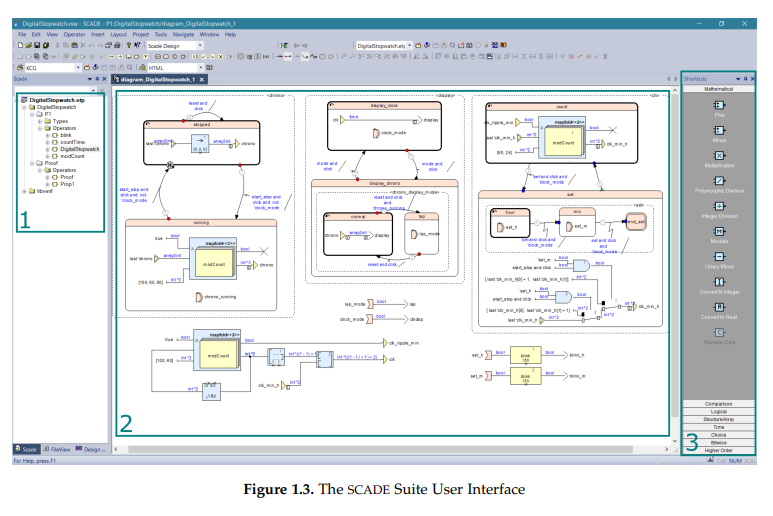Select countTime operator in project tree
Screen dimensions: 773x516
[x=72, y=142]
